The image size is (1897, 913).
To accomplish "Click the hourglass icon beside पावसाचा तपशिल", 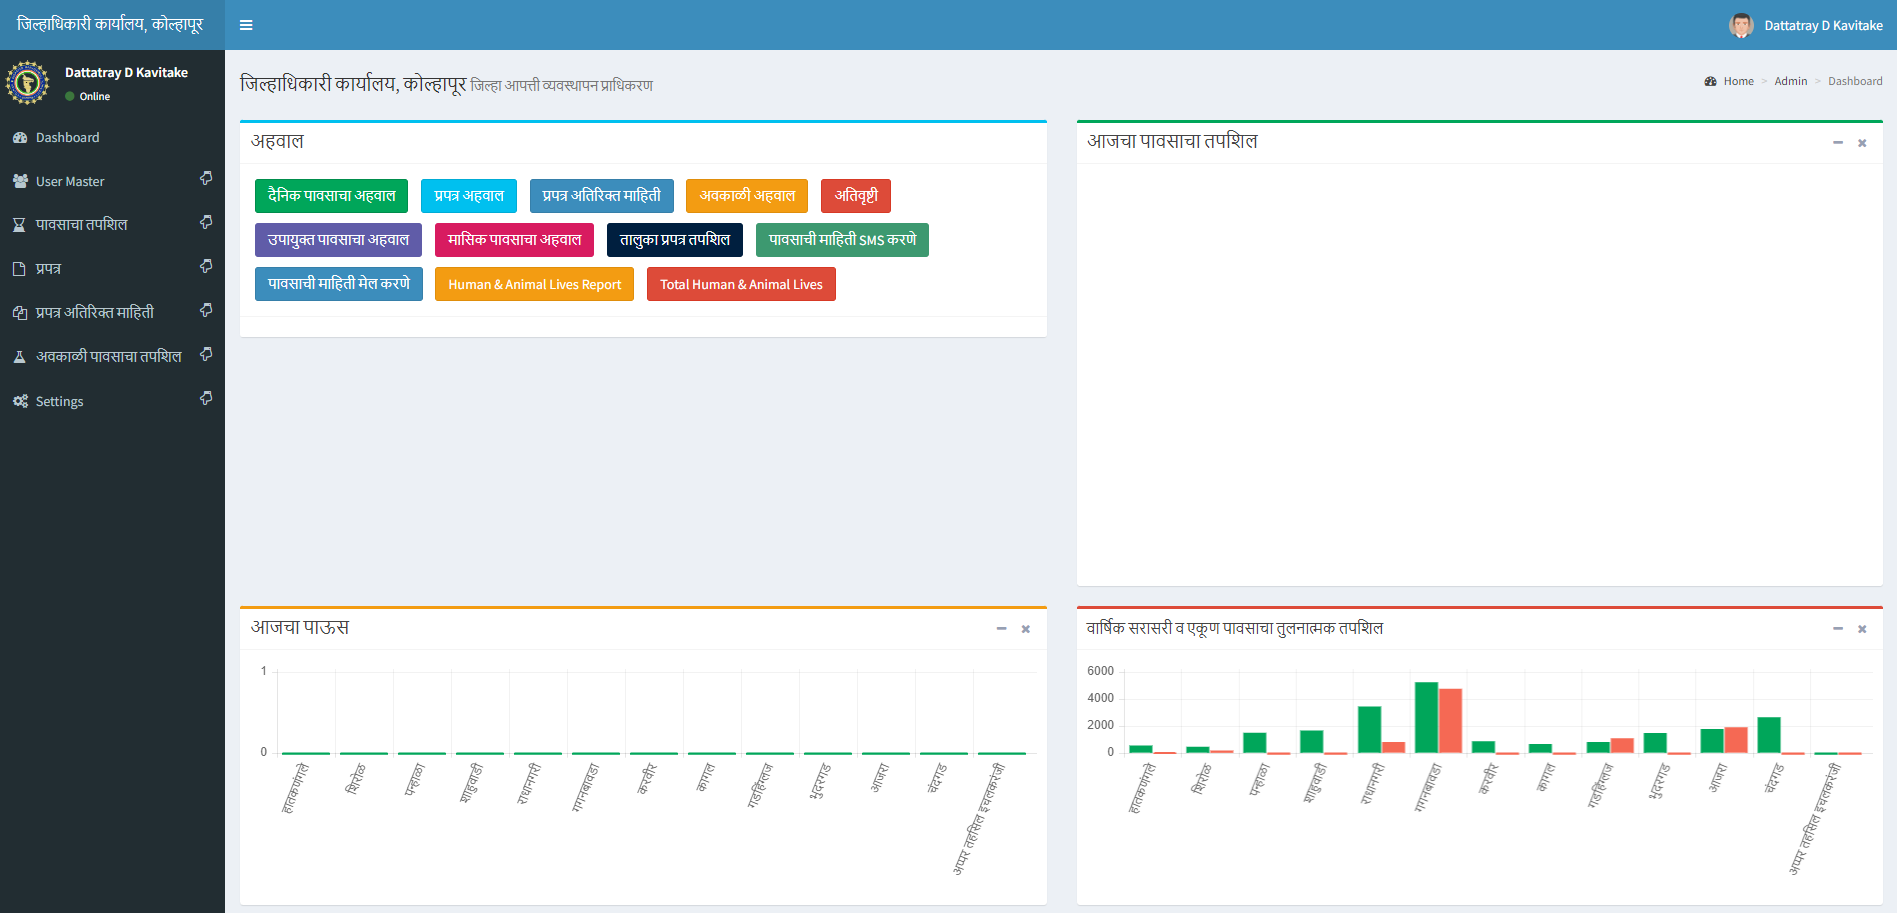I will [x=19, y=225].
